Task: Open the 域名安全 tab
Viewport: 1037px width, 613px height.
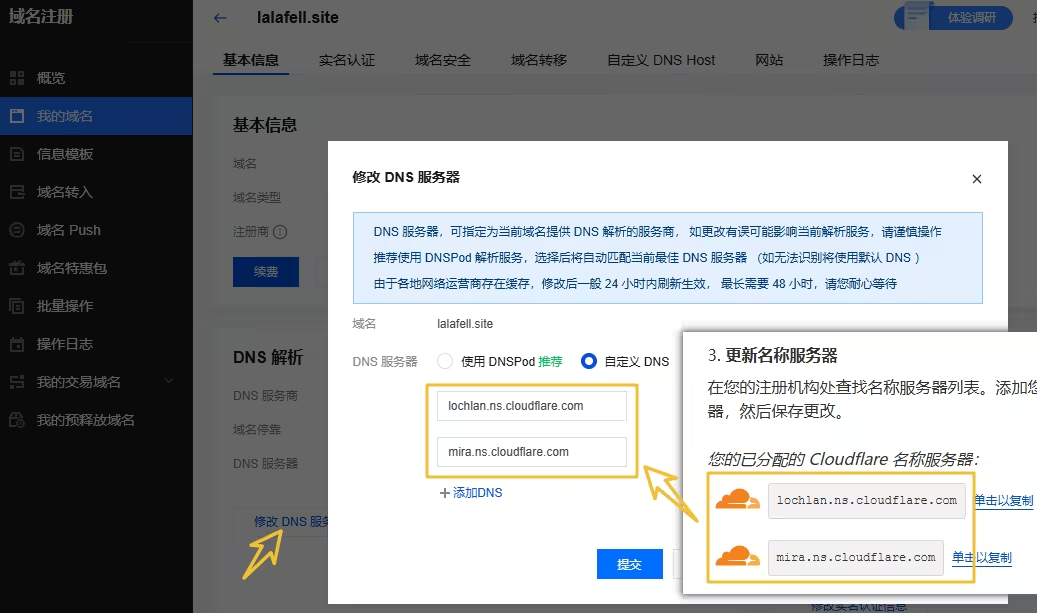Action: coord(442,60)
